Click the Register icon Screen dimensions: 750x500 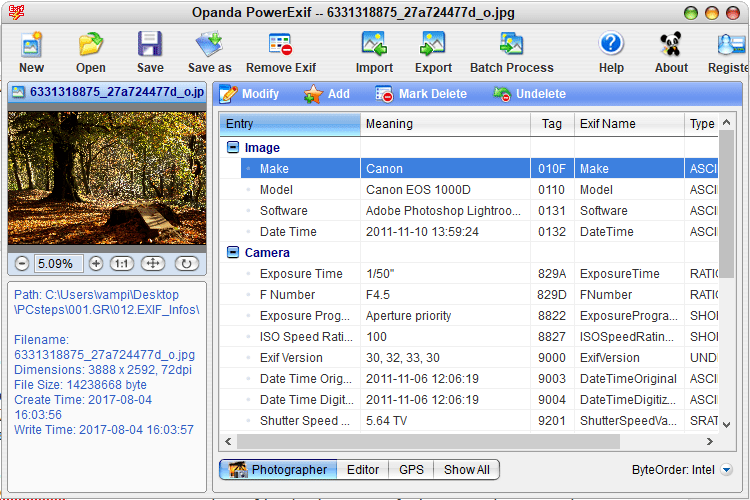click(732, 44)
